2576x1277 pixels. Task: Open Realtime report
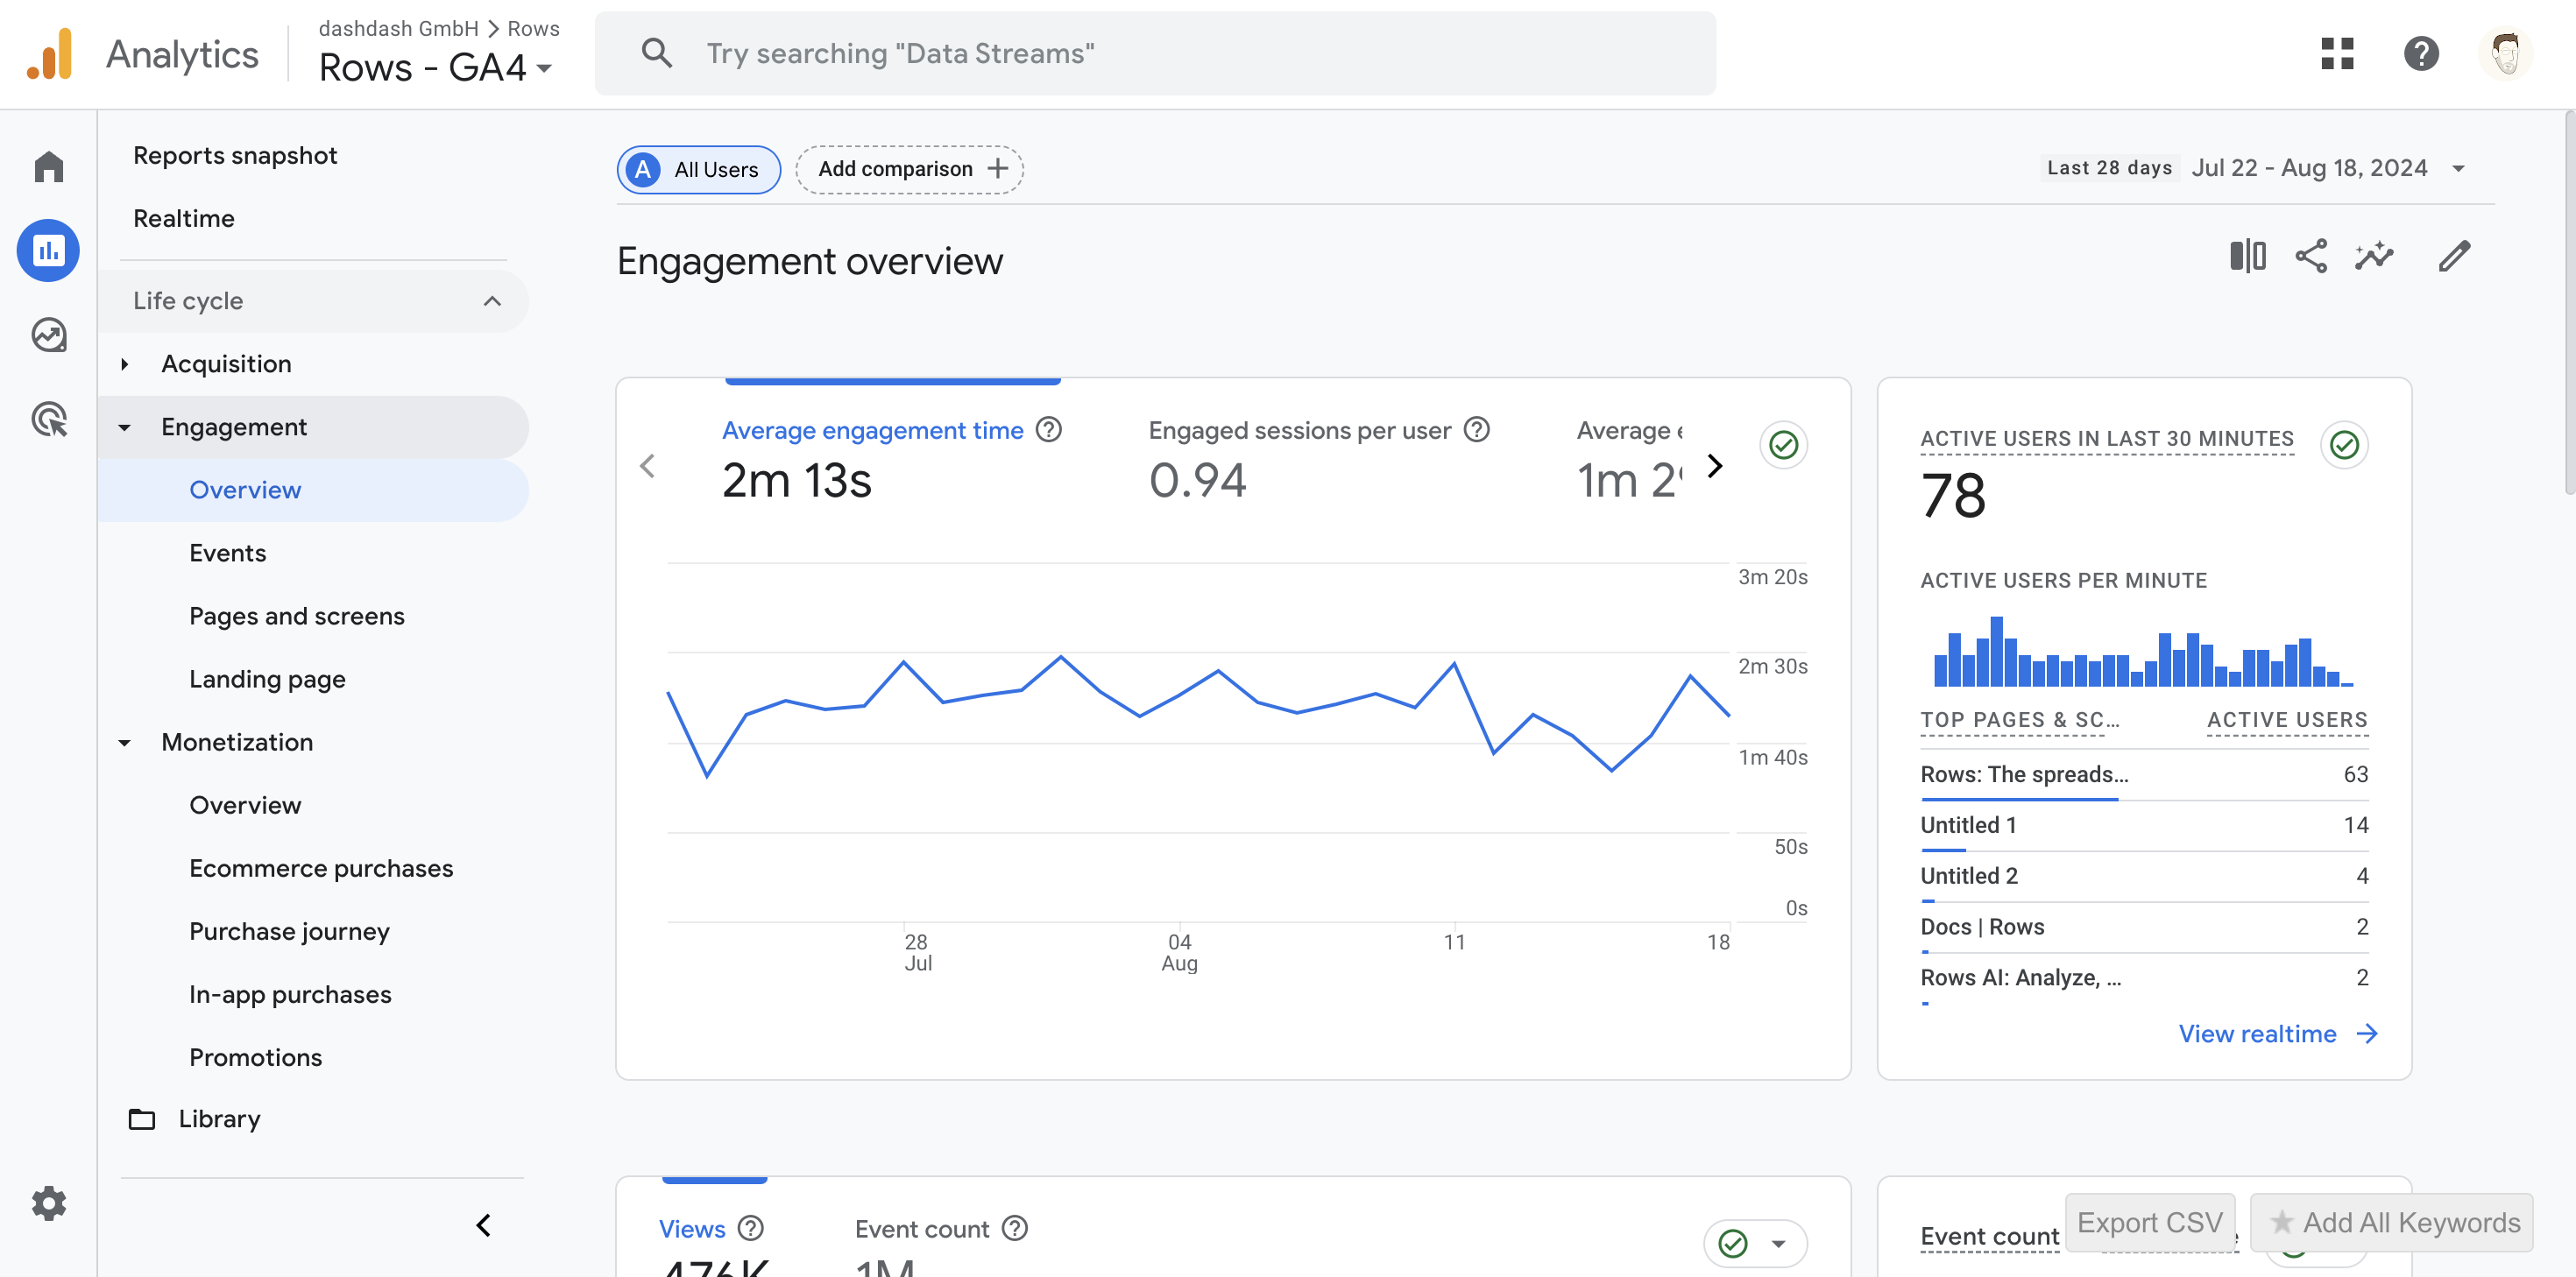184,218
